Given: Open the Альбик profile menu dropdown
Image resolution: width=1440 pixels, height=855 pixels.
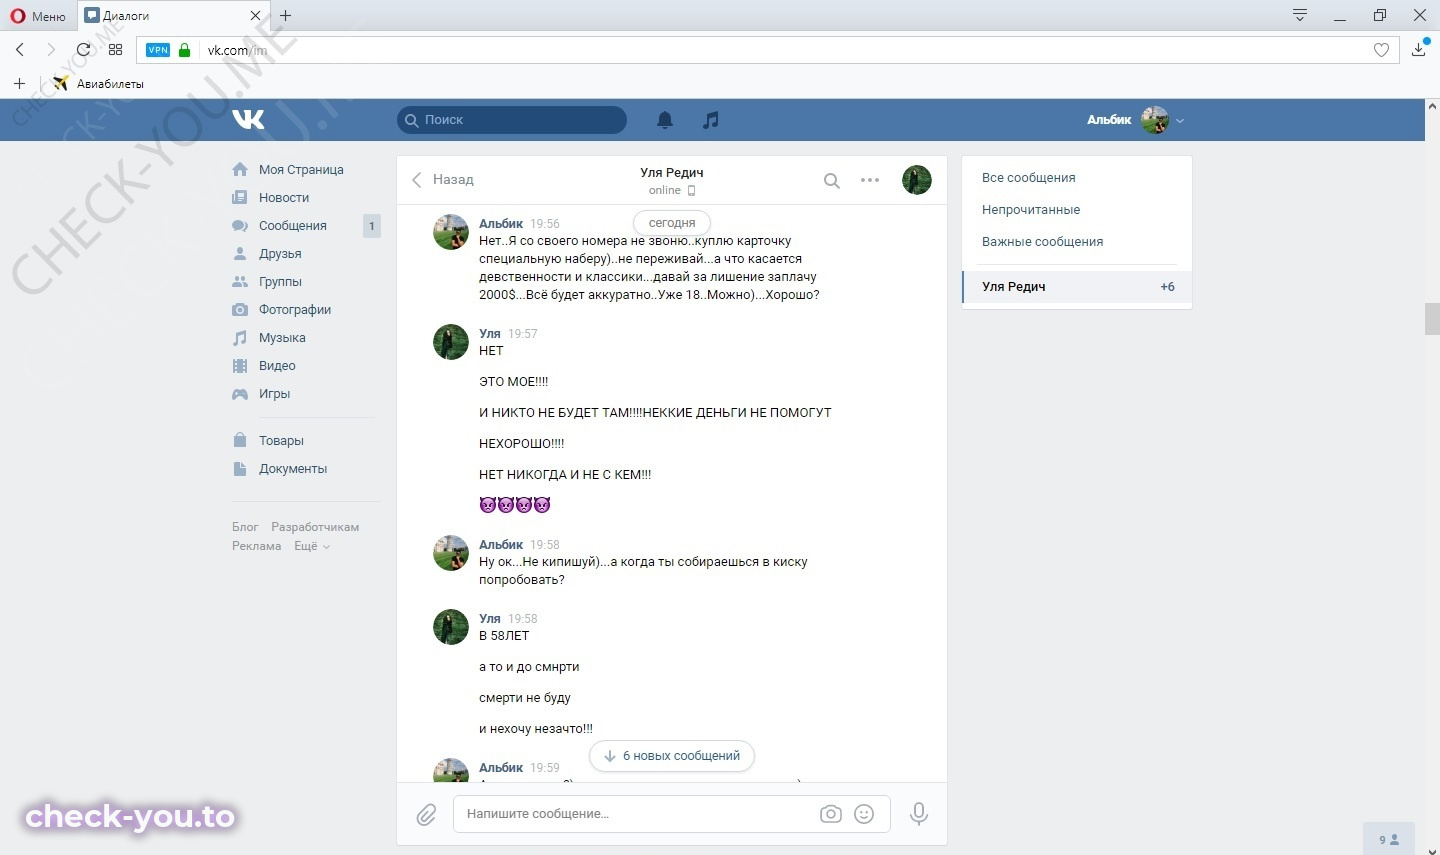Looking at the screenshot, I should [x=1135, y=120].
